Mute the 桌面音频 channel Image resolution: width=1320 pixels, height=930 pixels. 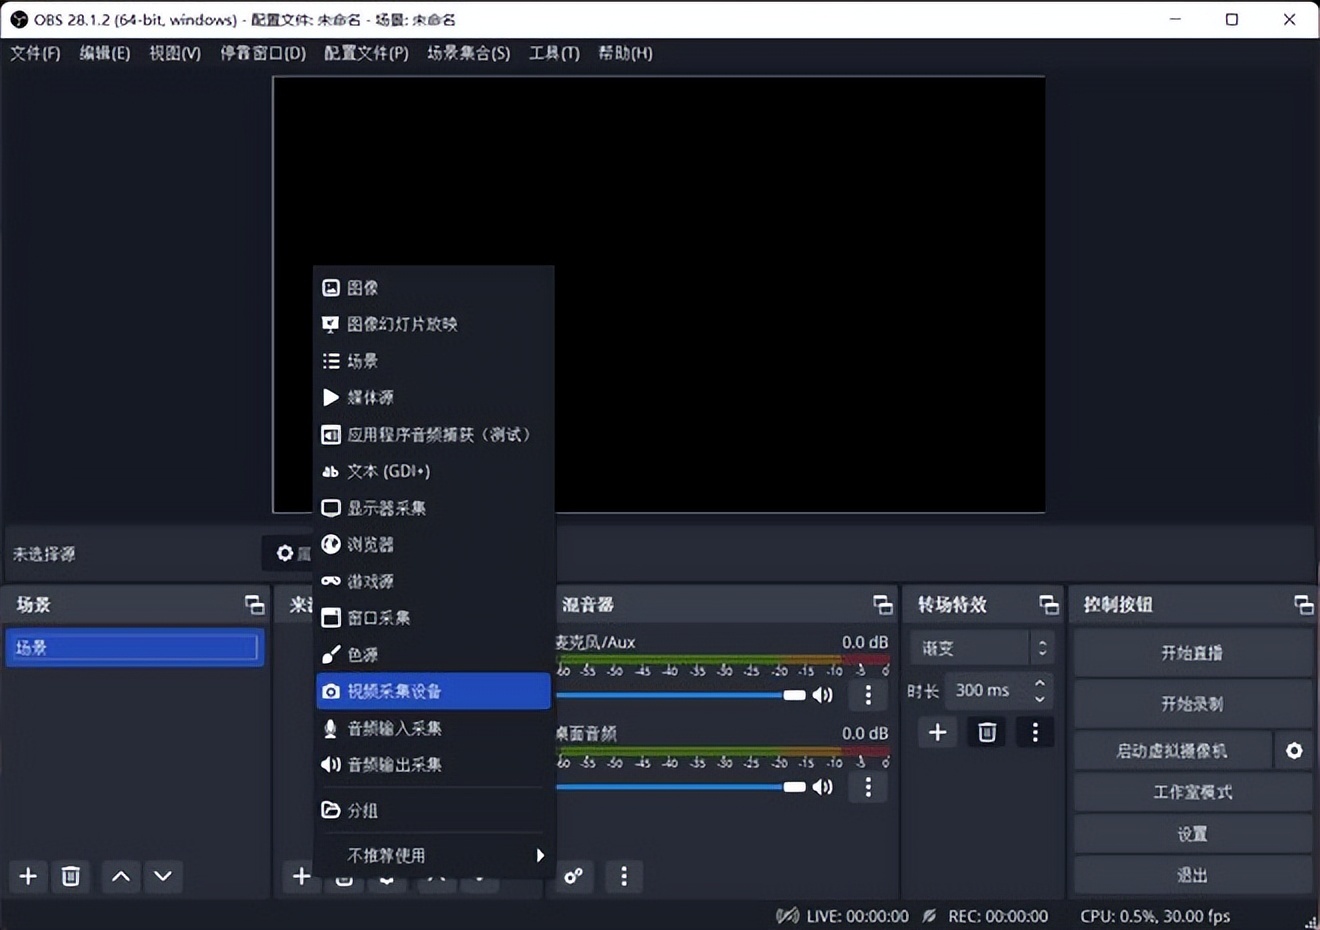(823, 787)
